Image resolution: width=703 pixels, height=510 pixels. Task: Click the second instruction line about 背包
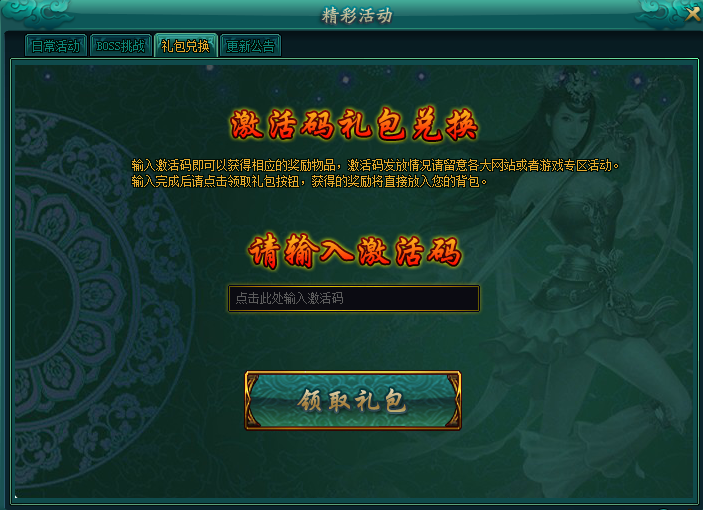[x=309, y=182]
